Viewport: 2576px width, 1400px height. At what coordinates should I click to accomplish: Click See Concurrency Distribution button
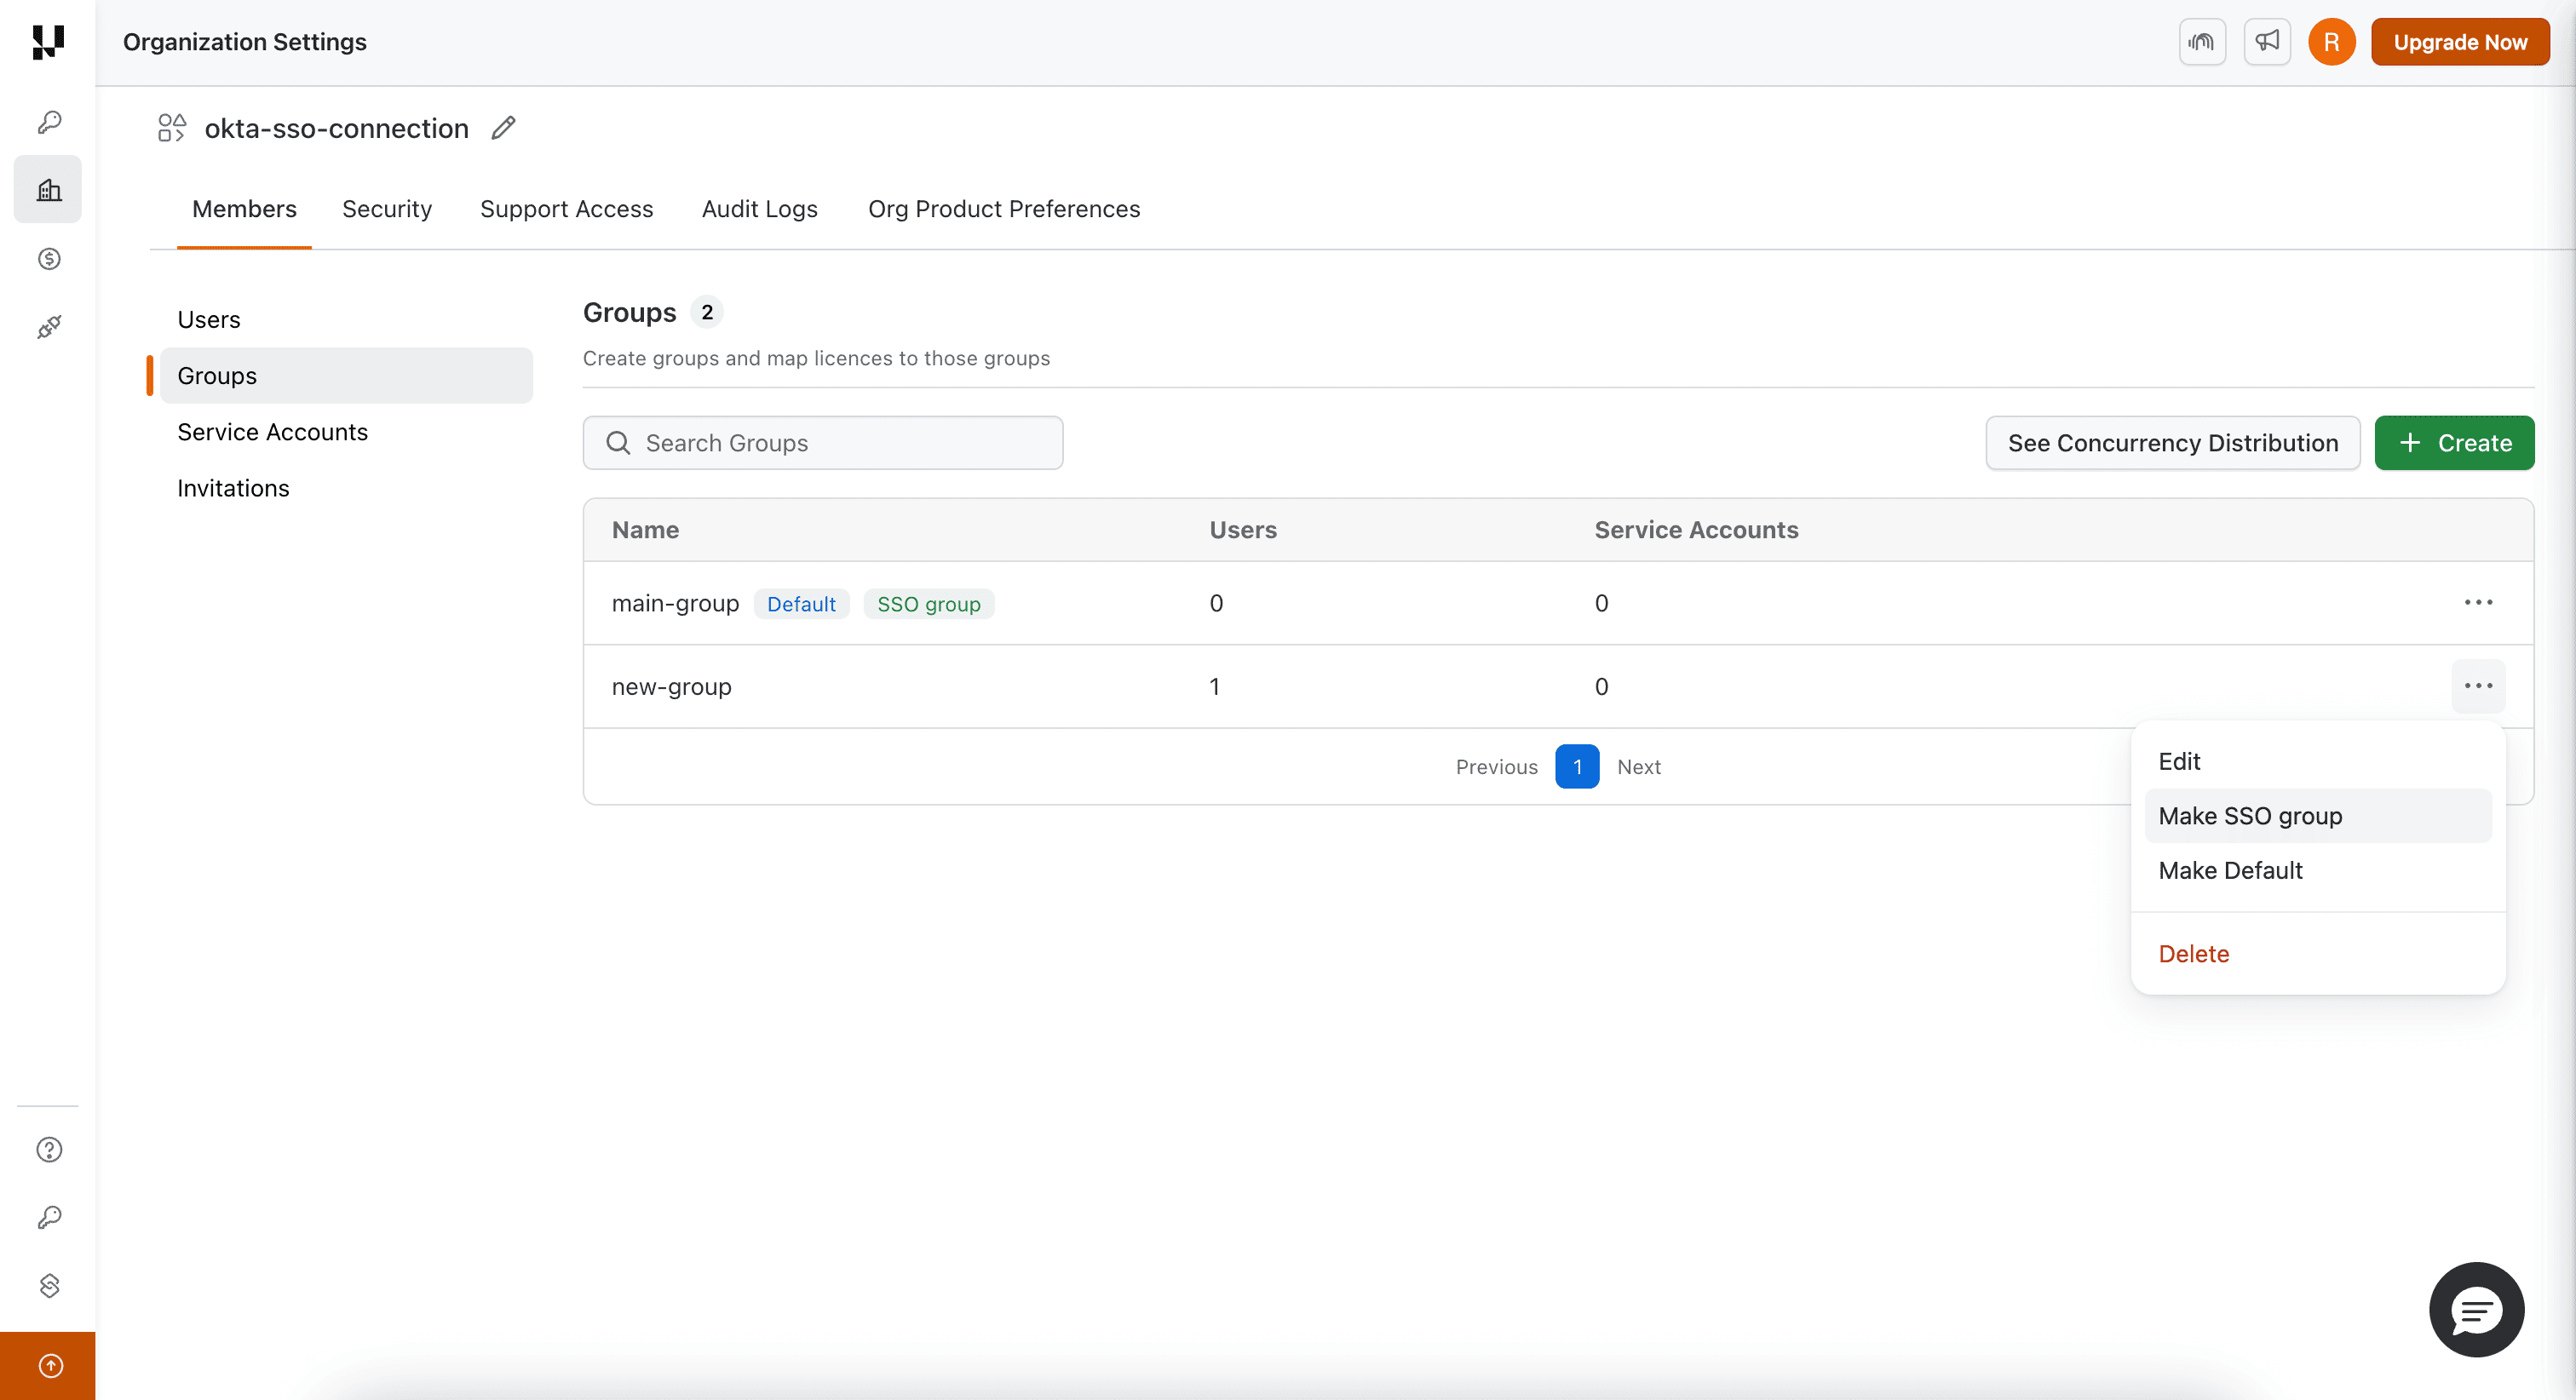click(2172, 443)
